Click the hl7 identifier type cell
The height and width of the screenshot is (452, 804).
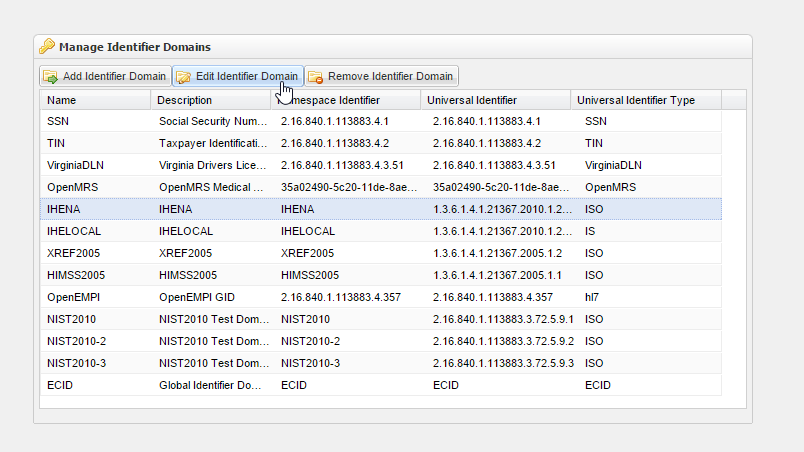pyautogui.click(x=592, y=298)
